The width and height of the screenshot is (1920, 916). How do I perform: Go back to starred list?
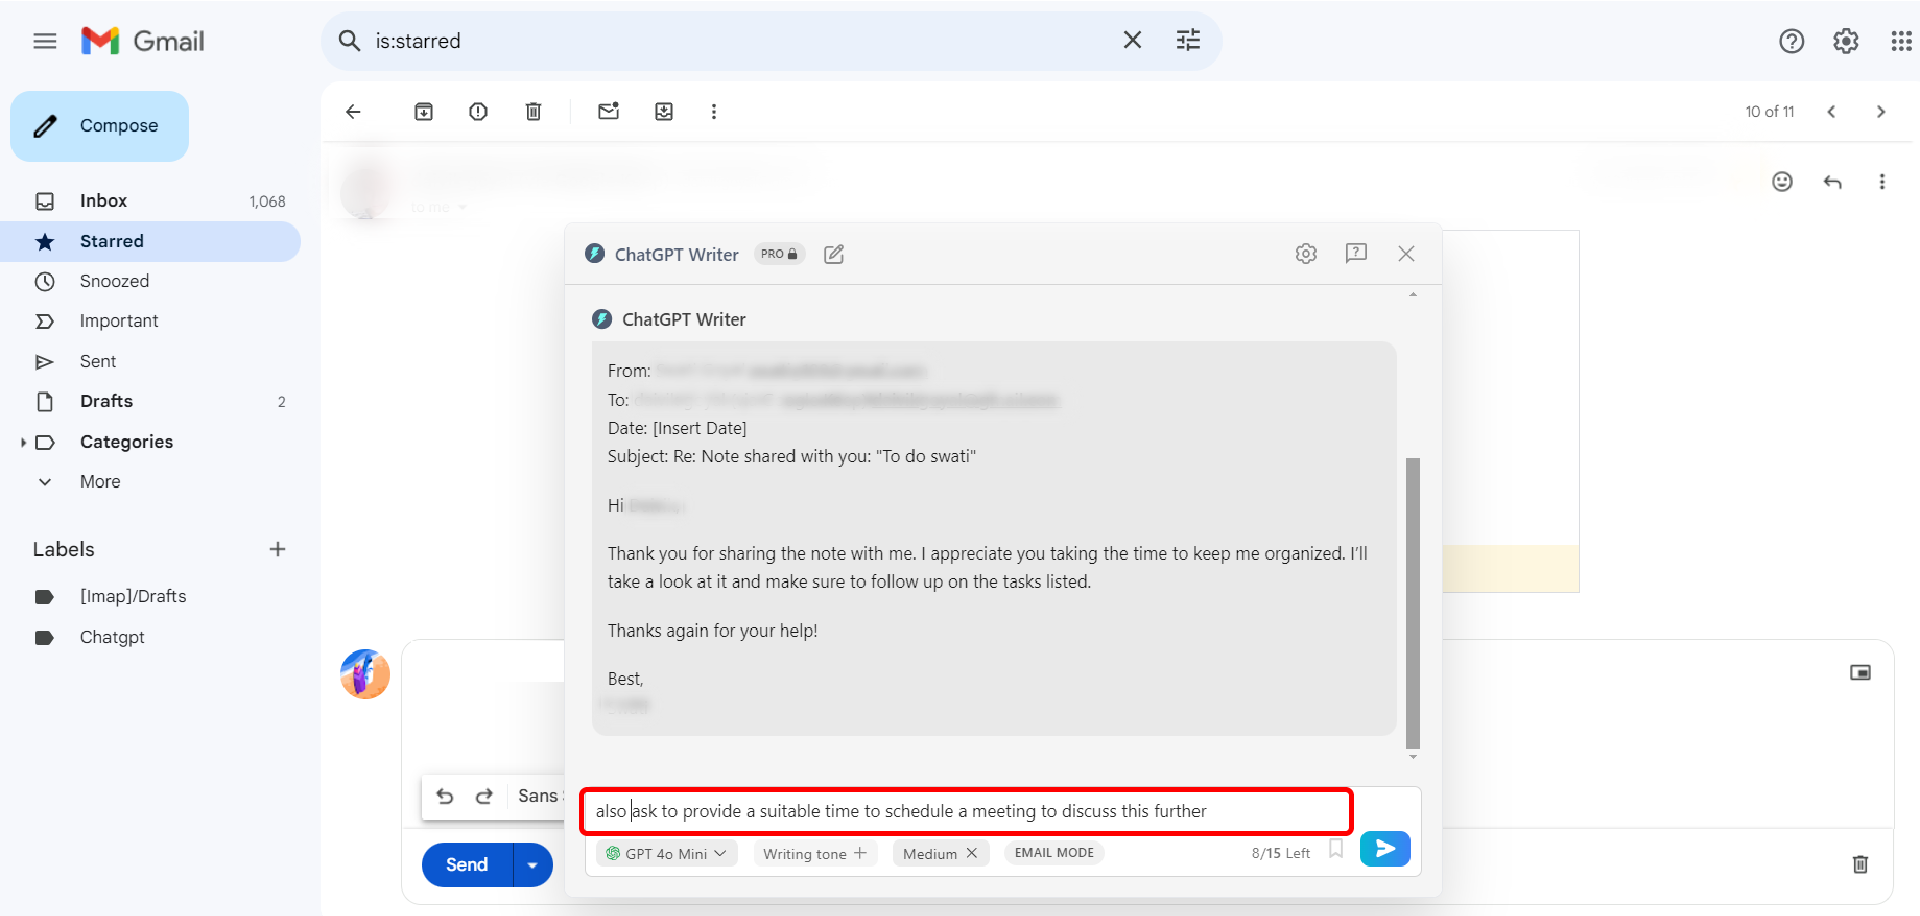(x=353, y=112)
